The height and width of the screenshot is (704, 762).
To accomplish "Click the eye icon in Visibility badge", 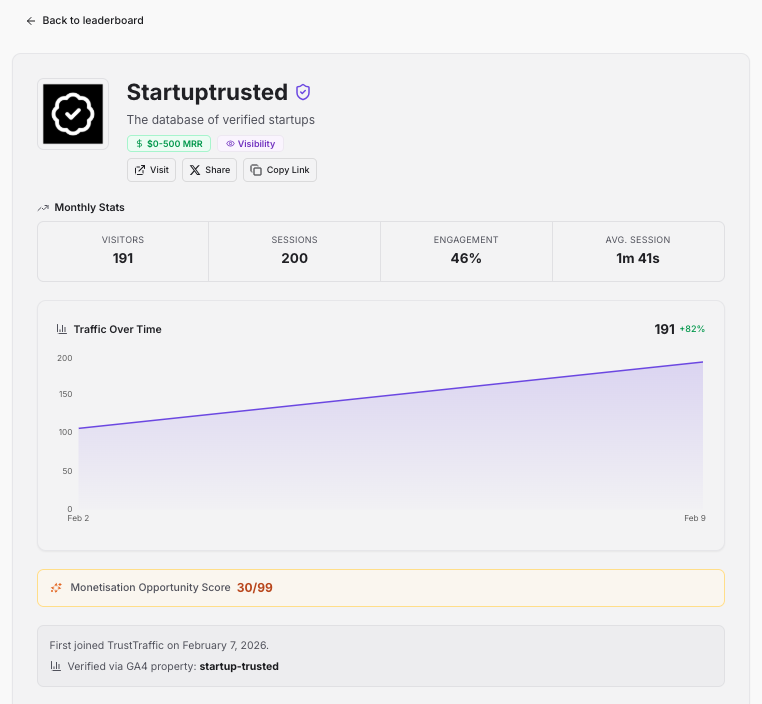I will [x=230, y=144].
